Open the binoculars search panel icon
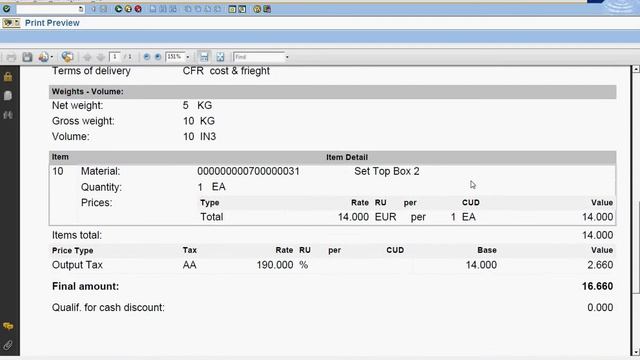This screenshot has width=640, height=360. coord(8,115)
